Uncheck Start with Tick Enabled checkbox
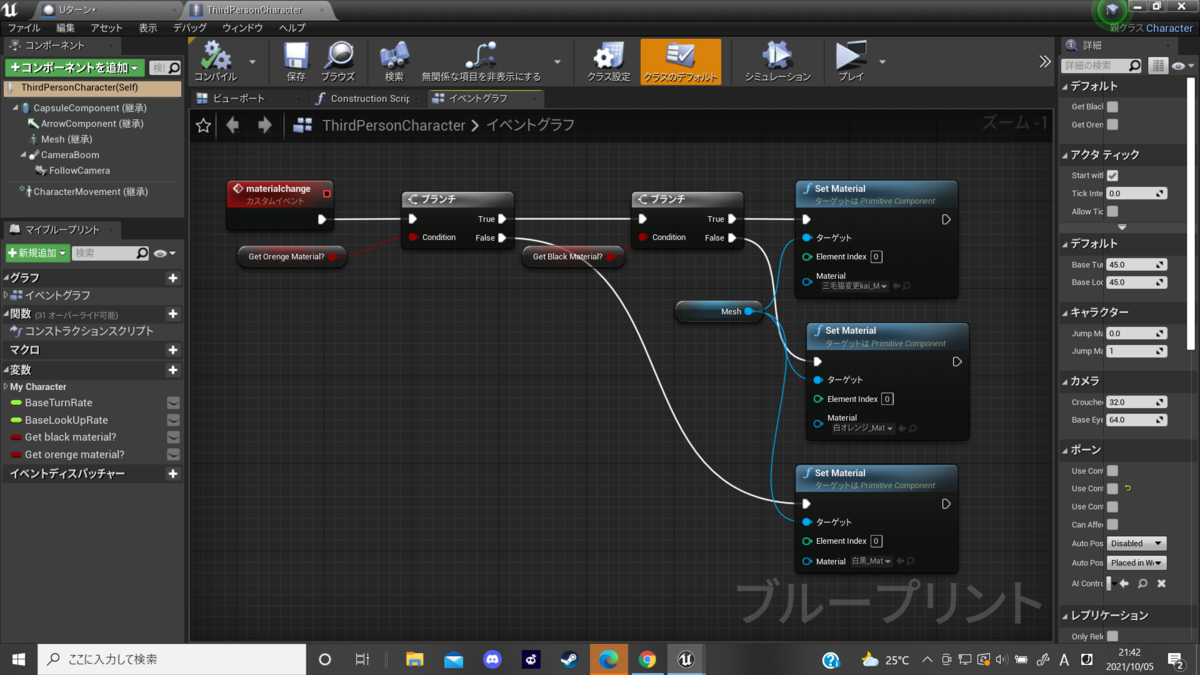 [x=1112, y=175]
